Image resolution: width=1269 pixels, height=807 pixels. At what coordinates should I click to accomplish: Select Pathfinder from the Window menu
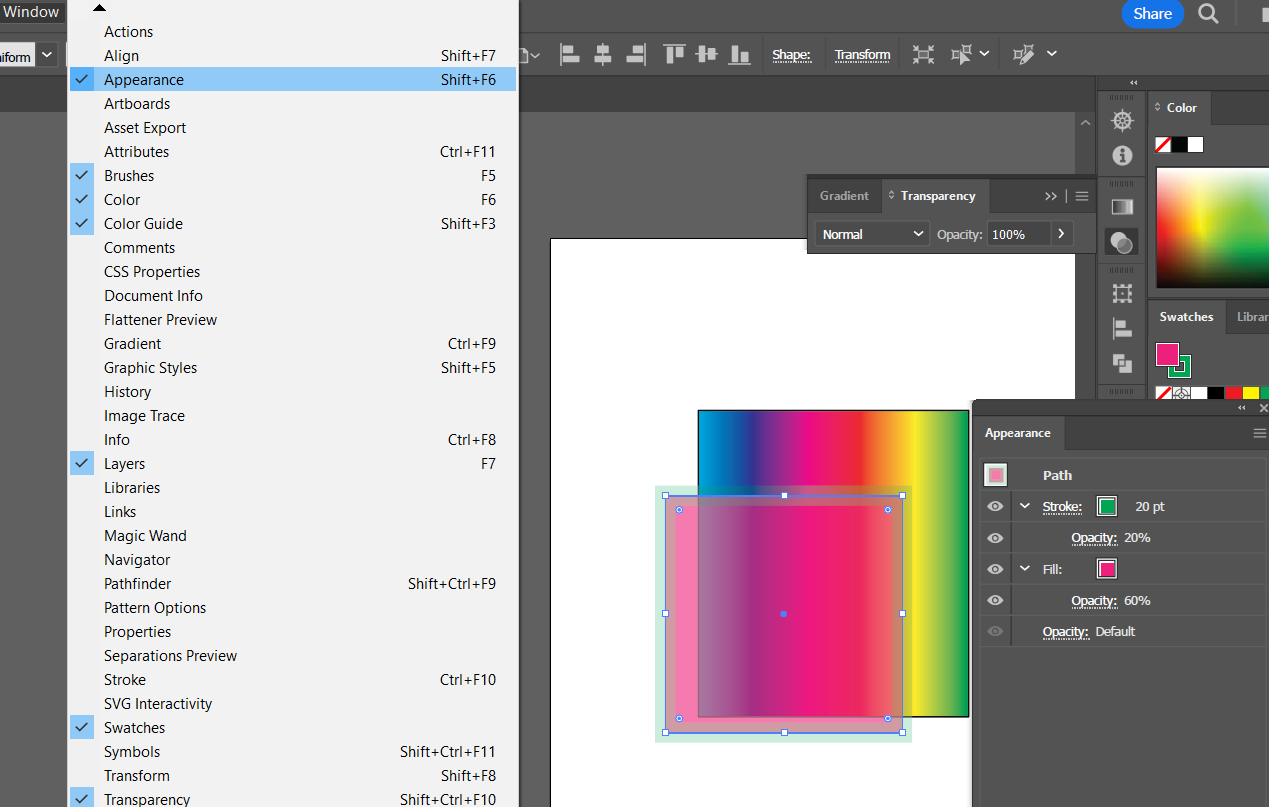tap(138, 584)
